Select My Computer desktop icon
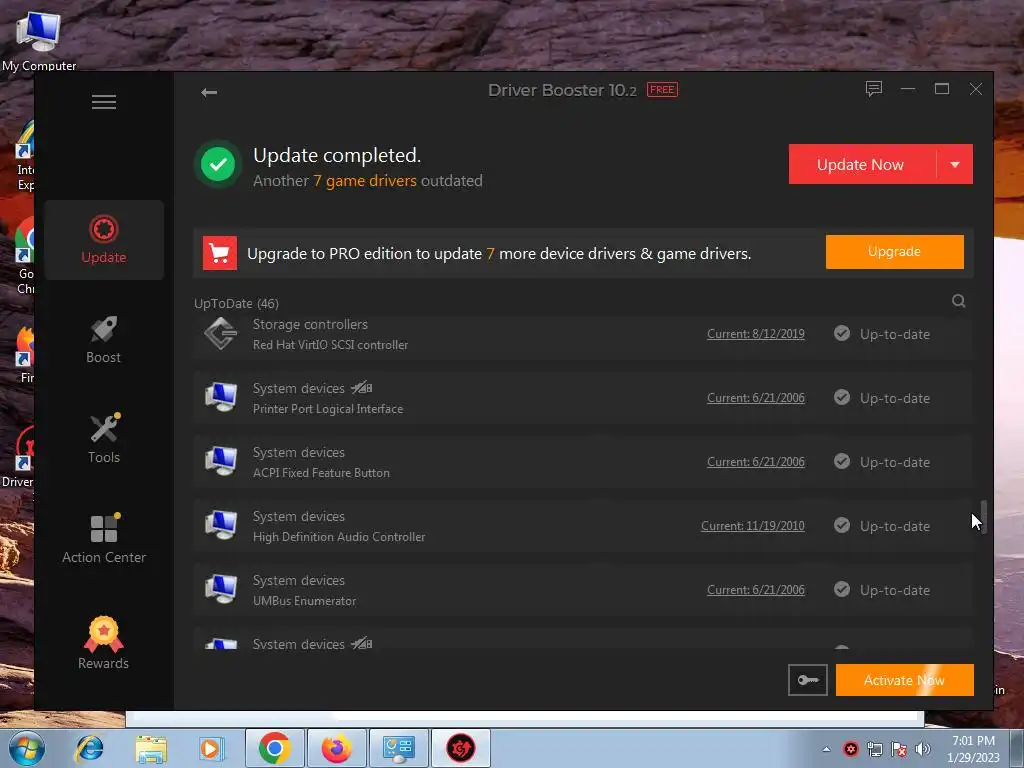The image size is (1024, 768). tap(39, 40)
